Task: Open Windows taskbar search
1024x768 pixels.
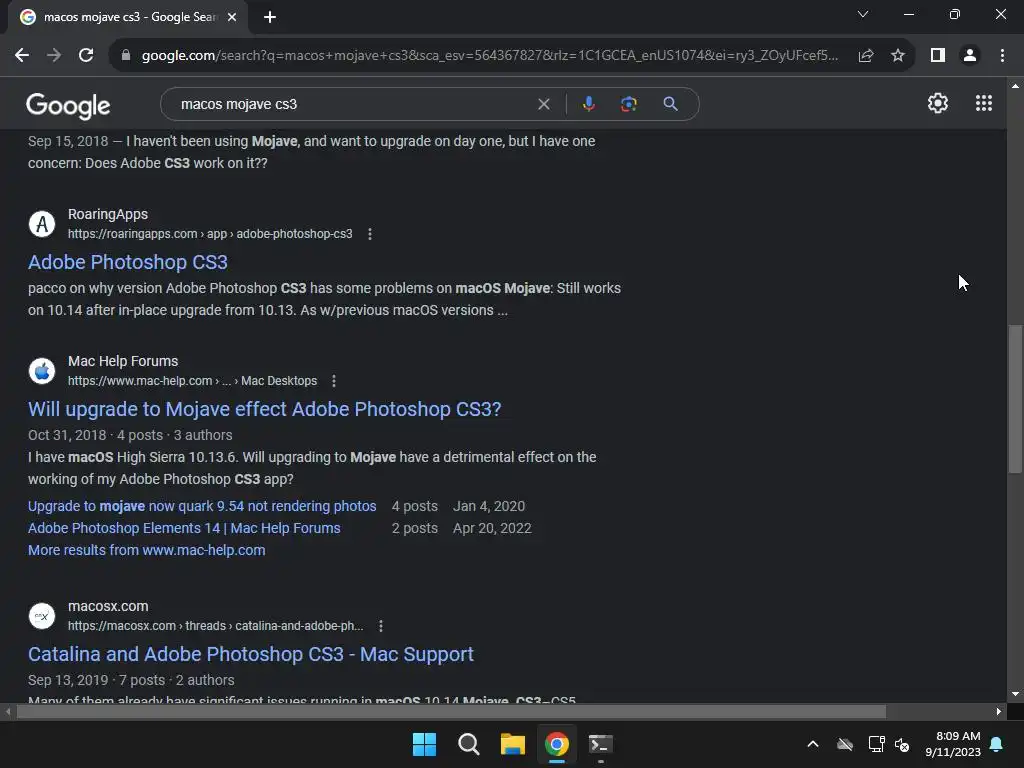Action: pos(468,744)
